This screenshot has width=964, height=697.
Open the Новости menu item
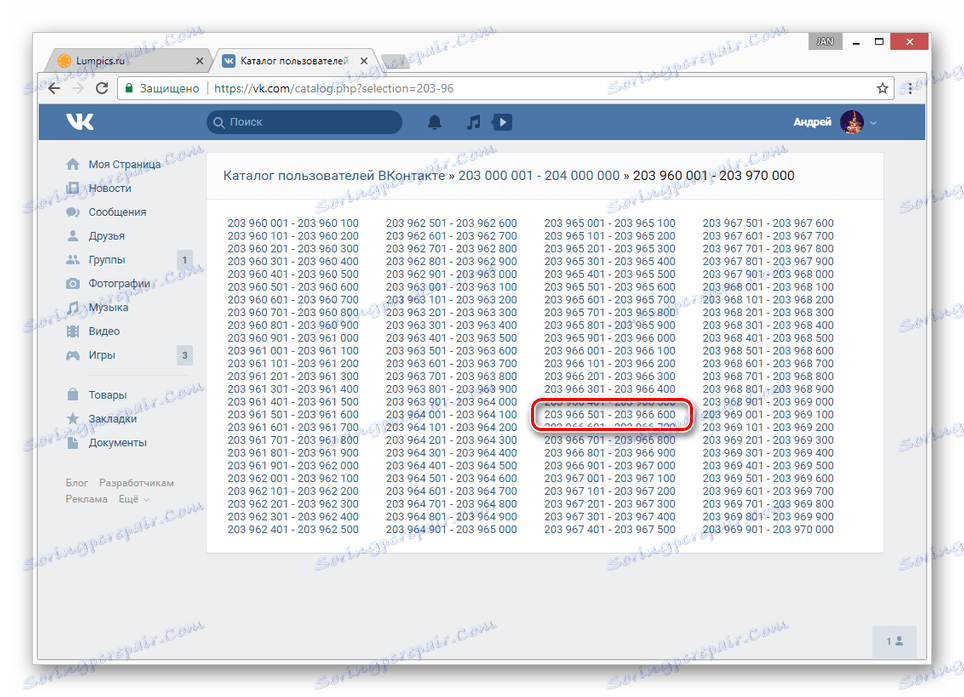click(110, 188)
